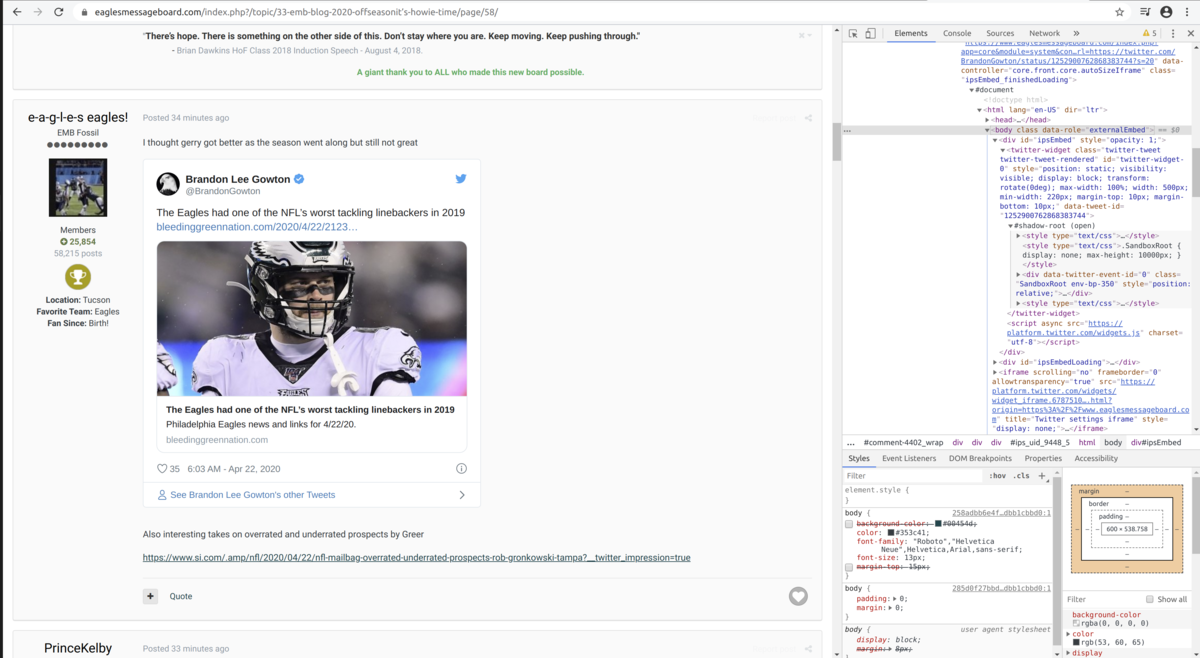This screenshot has height=658, width=1200.
Task: Enable the margin-top property checkbox
Action: click(x=849, y=567)
